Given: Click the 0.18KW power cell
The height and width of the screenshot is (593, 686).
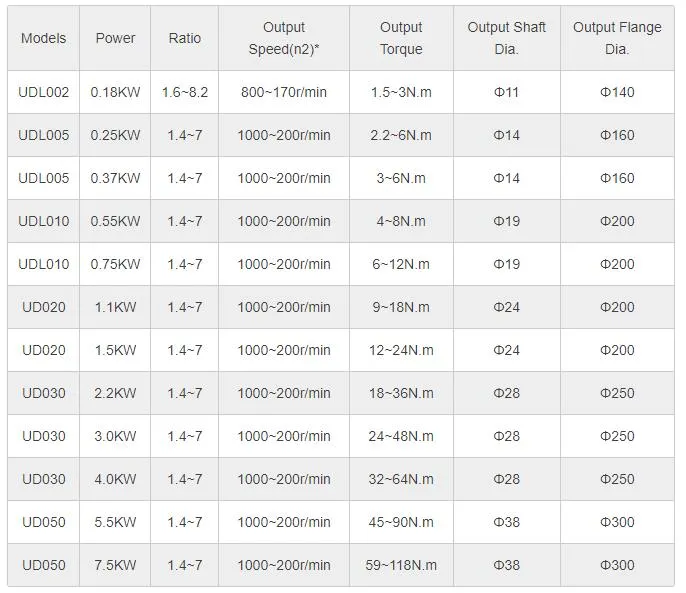Looking at the screenshot, I should (x=115, y=92).
